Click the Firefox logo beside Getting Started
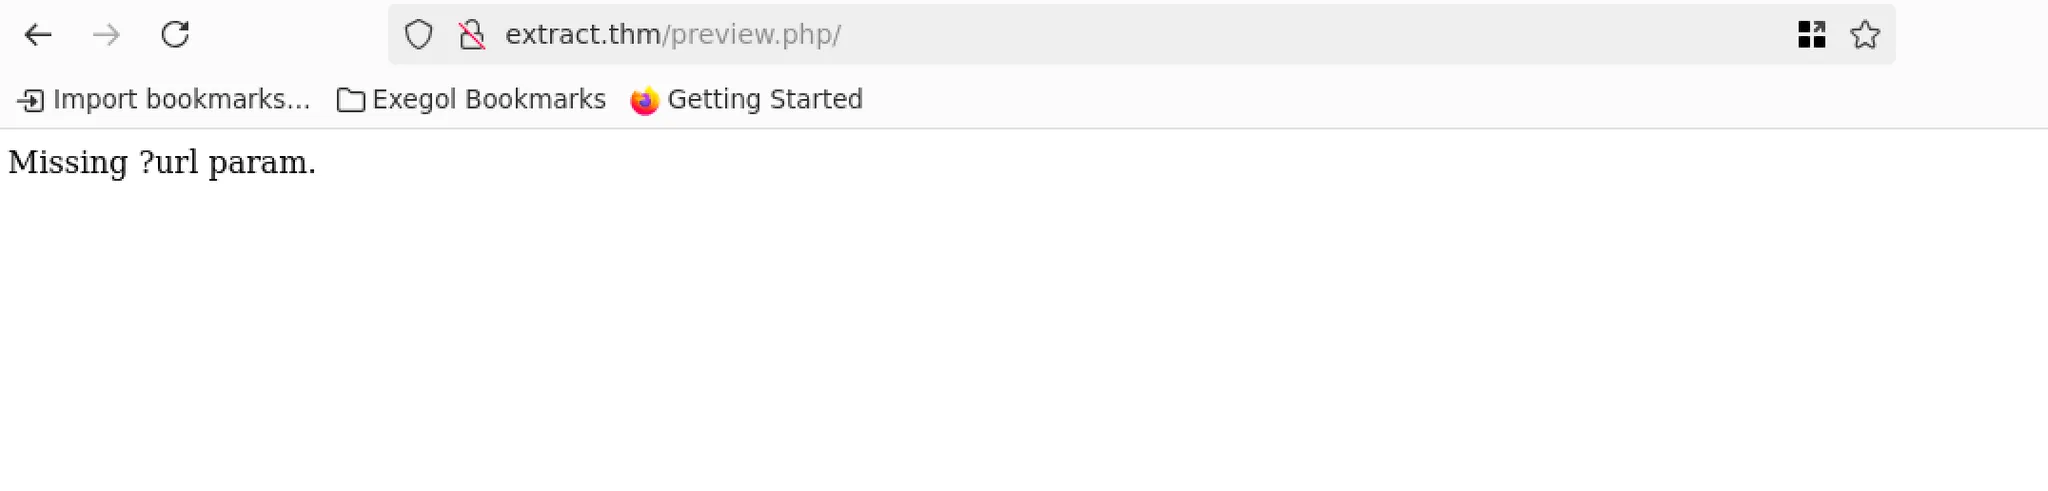This screenshot has width=2048, height=491. [645, 100]
